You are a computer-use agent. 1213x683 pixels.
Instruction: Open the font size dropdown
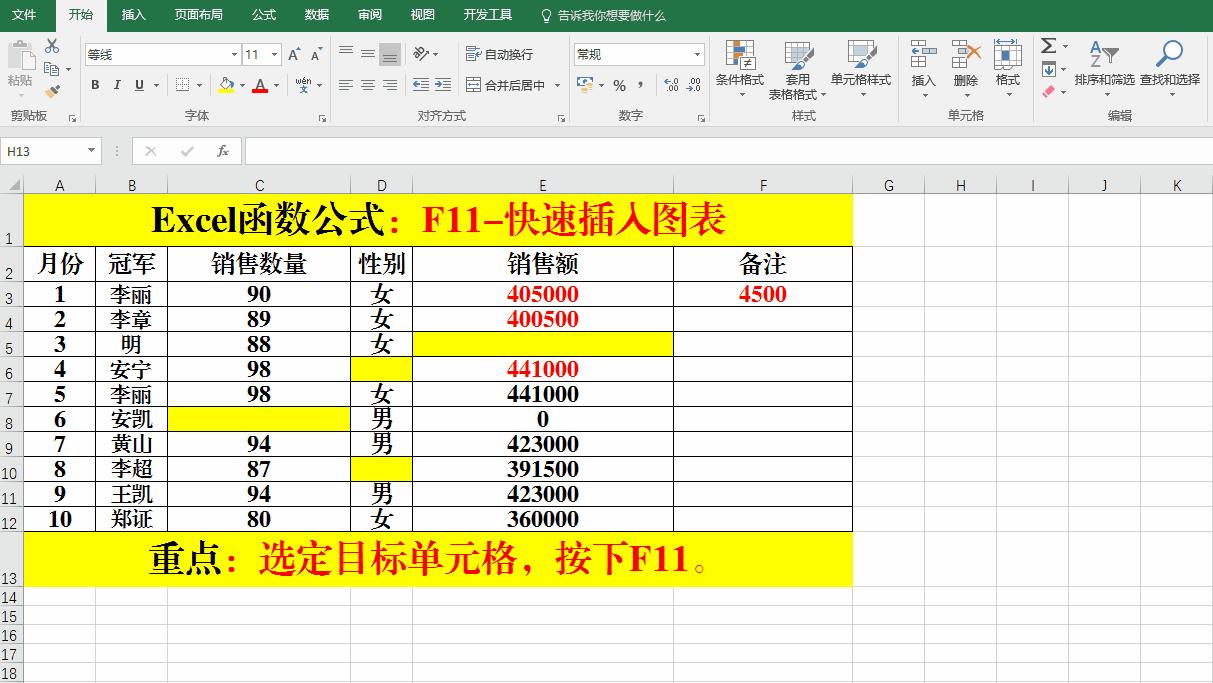272,53
